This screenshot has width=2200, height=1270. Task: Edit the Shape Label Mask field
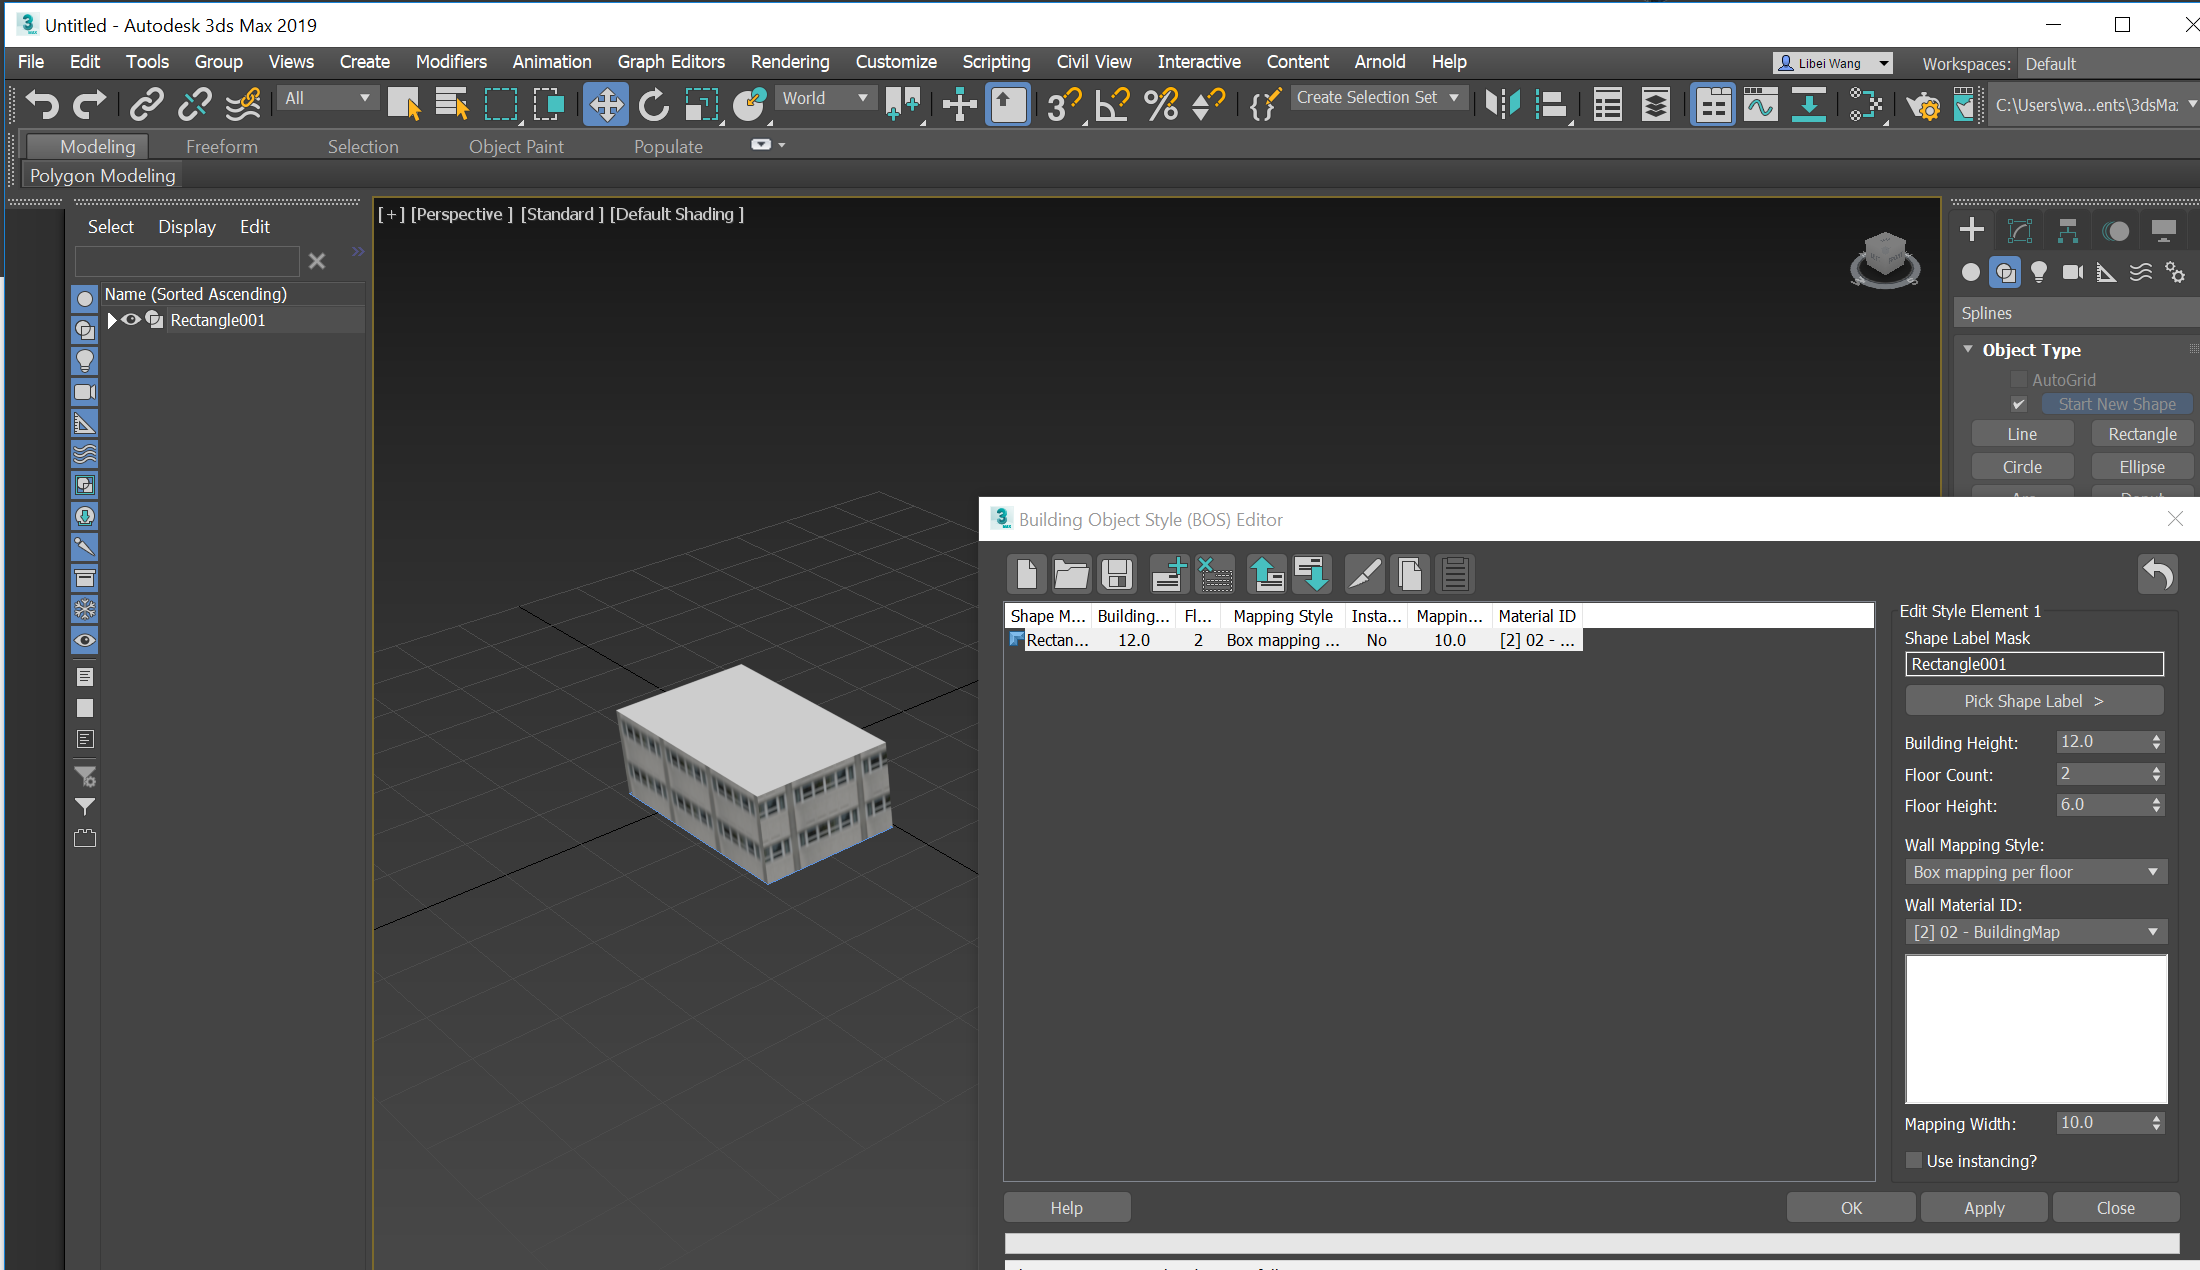[x=2033, y=664]
